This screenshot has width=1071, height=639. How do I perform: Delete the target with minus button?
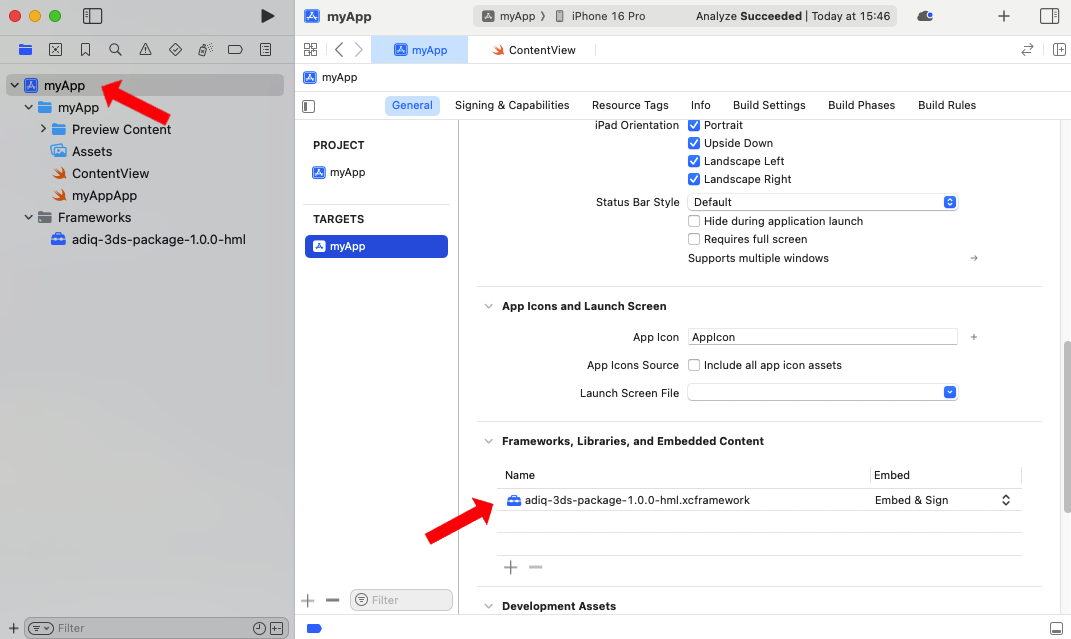(333, 600)
